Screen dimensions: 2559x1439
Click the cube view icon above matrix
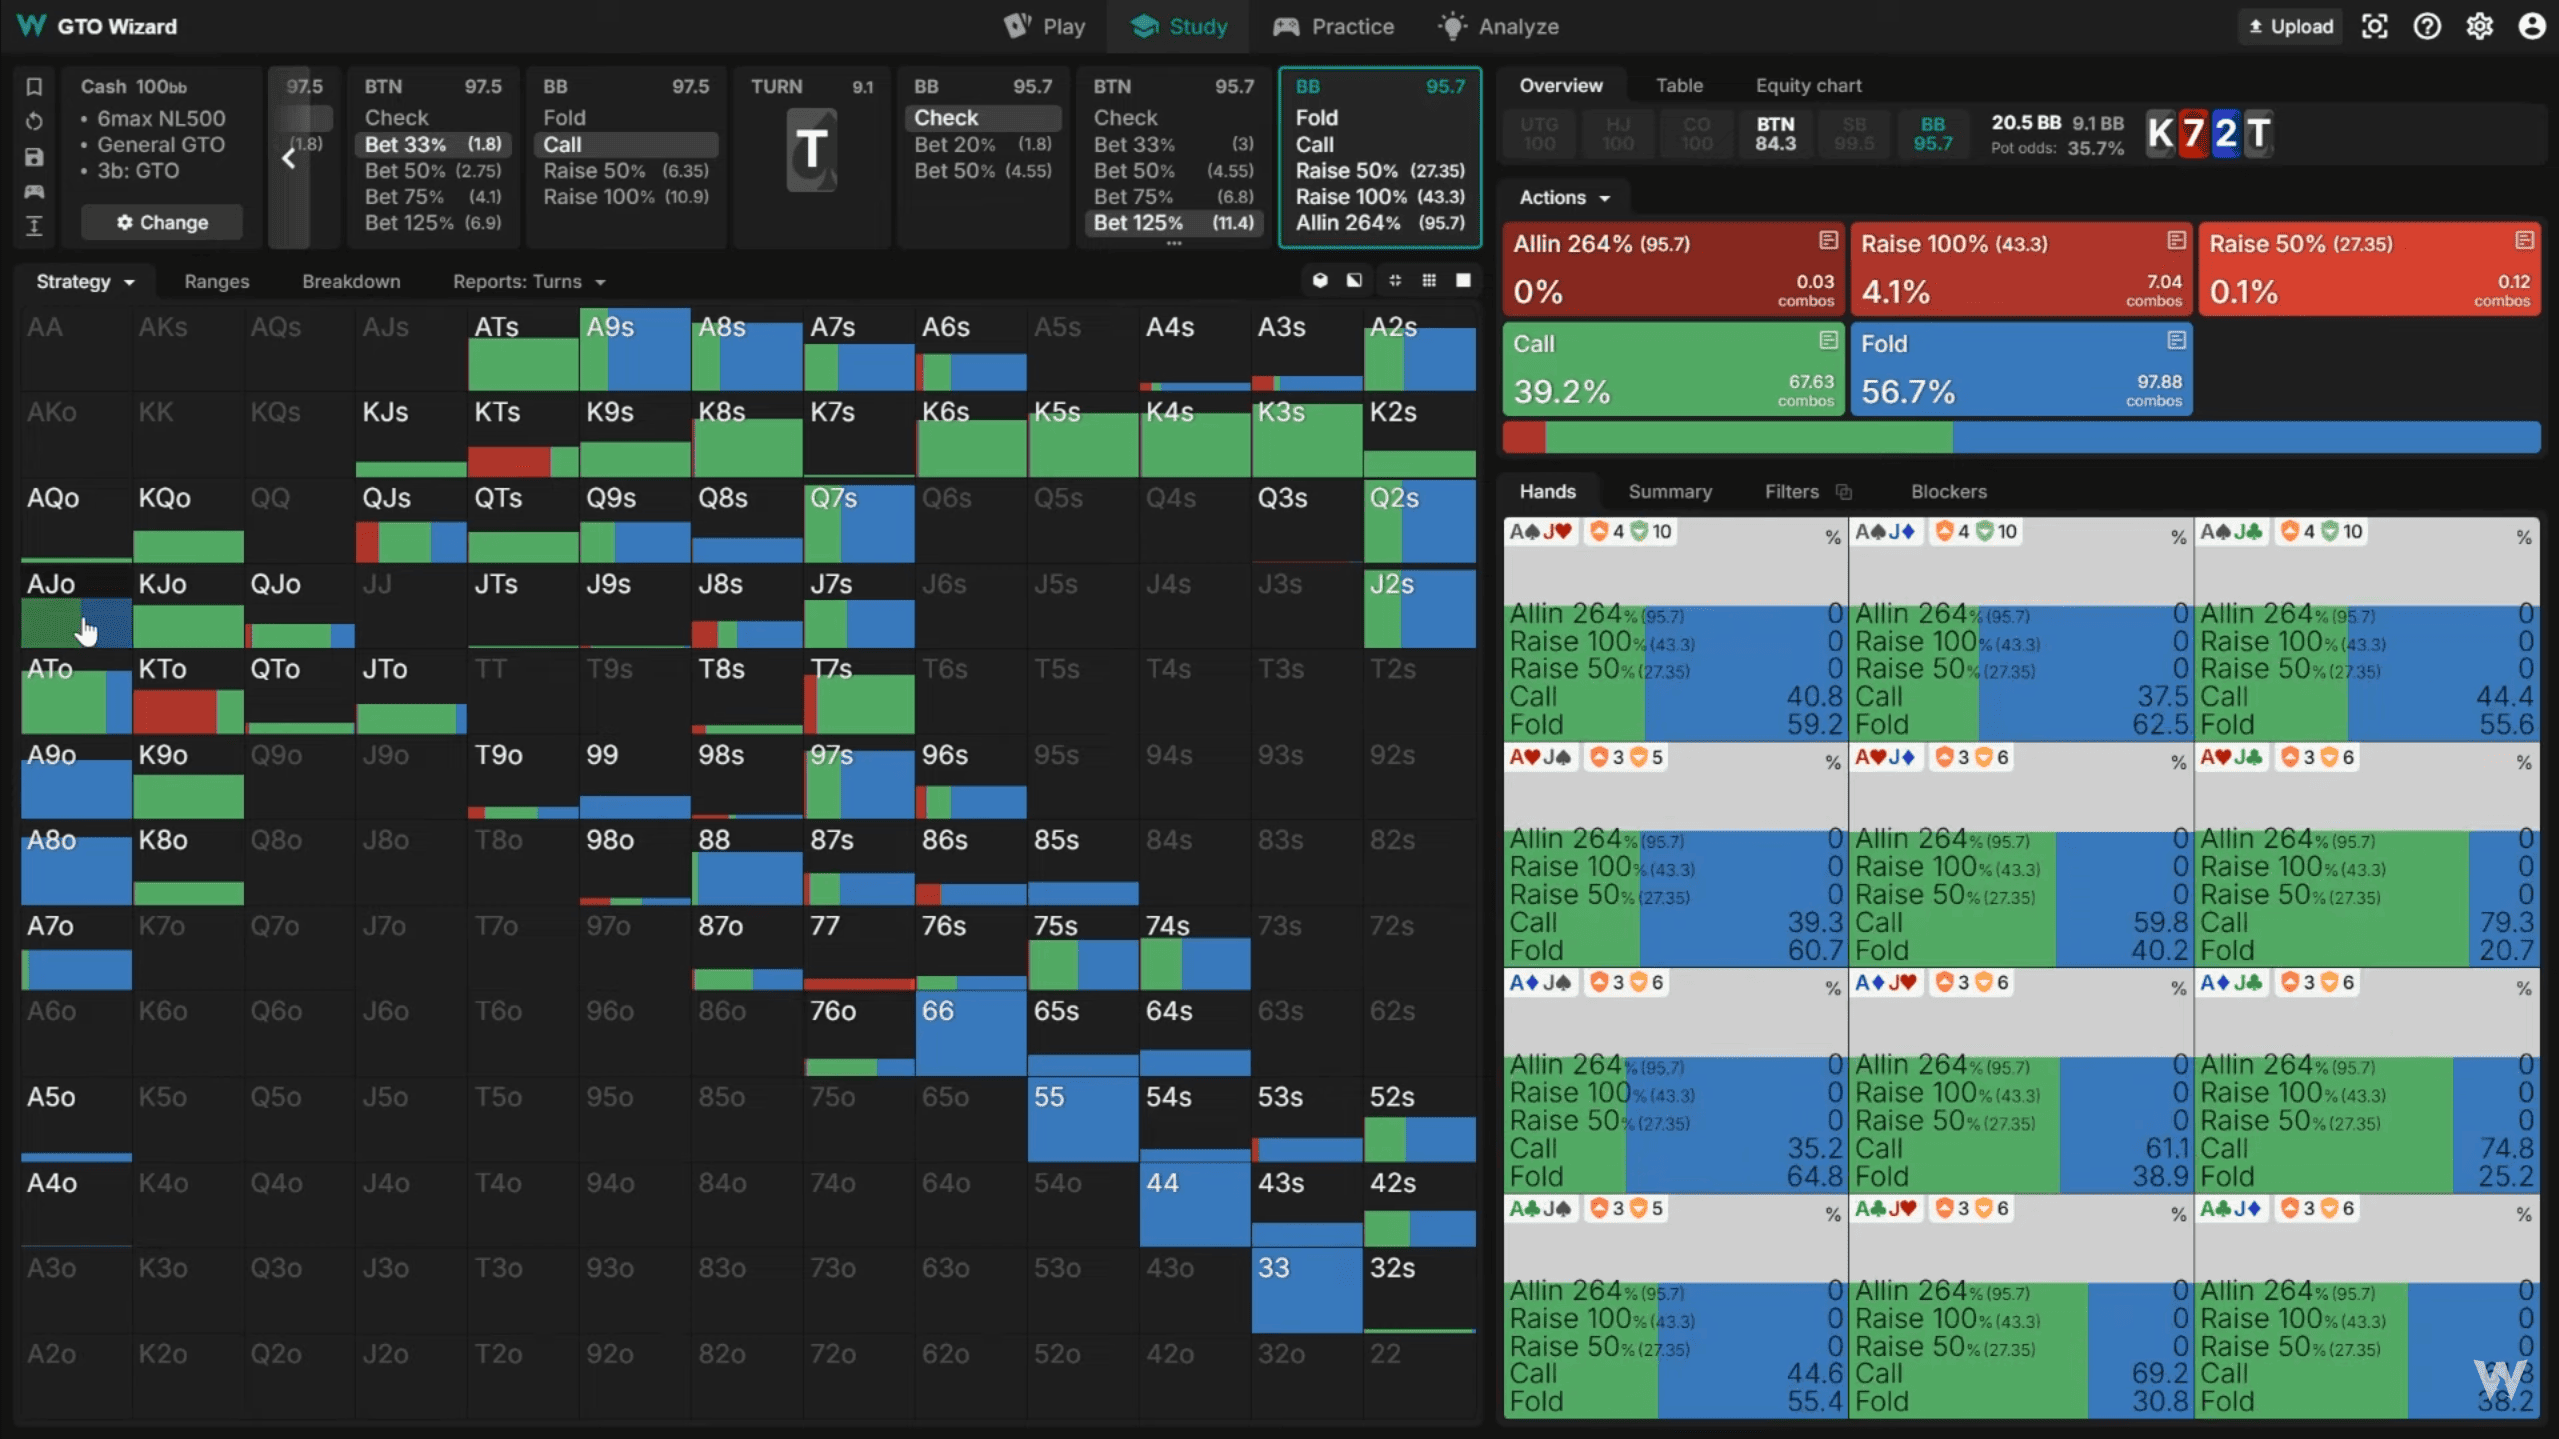tap(1320, 281)
